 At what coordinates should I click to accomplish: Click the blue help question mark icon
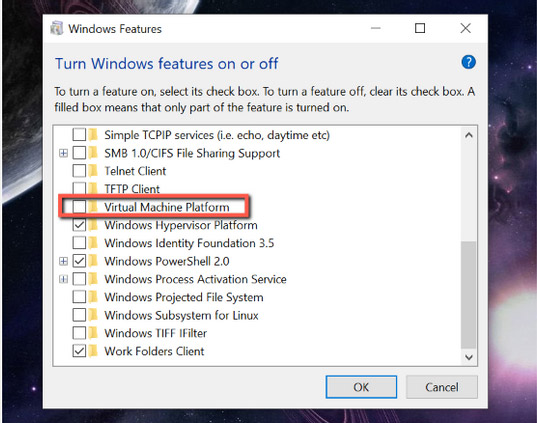coord(468,62)
